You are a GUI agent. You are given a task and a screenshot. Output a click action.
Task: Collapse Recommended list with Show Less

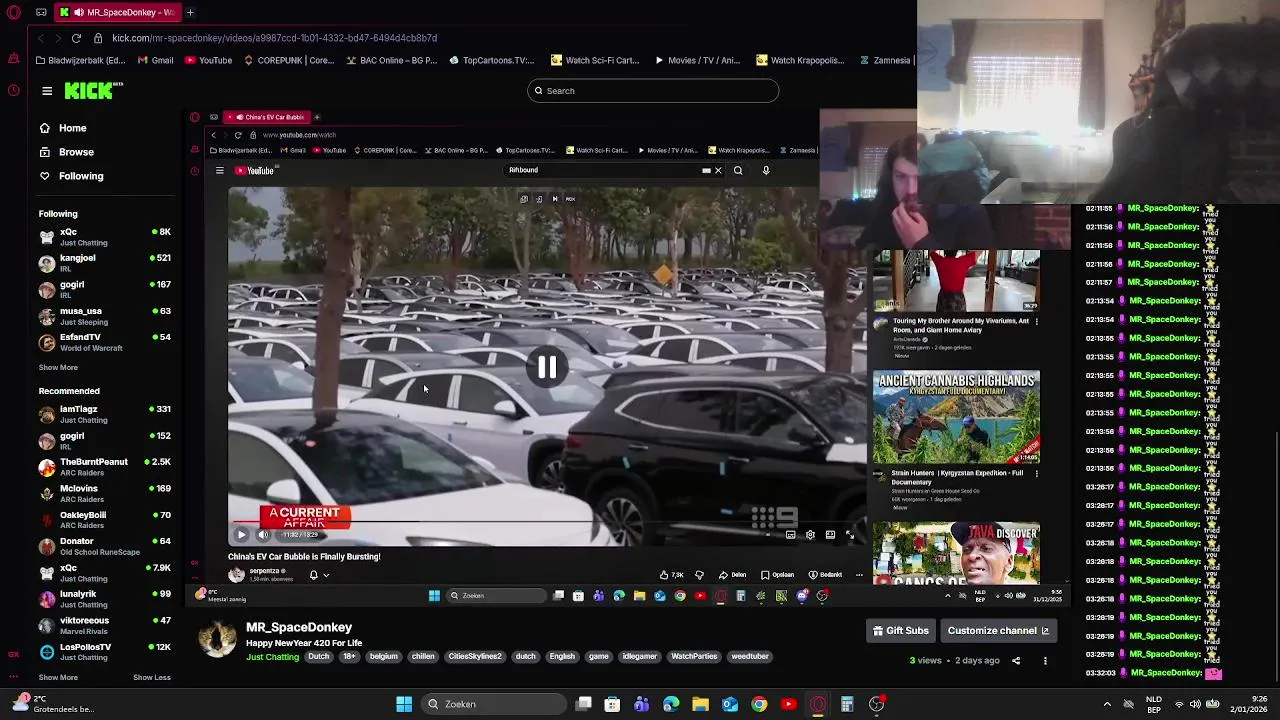tap(152, 677)
